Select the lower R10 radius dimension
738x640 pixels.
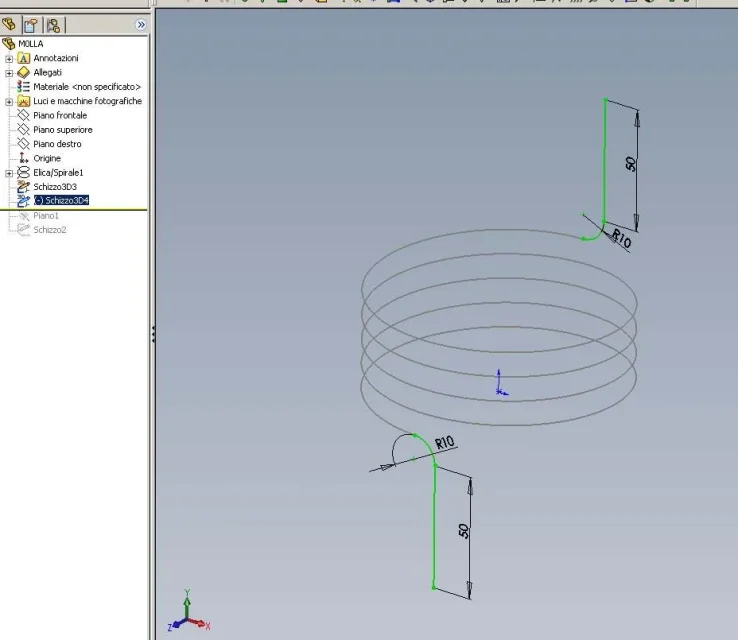pyautogui.click(x=444, y=442)
